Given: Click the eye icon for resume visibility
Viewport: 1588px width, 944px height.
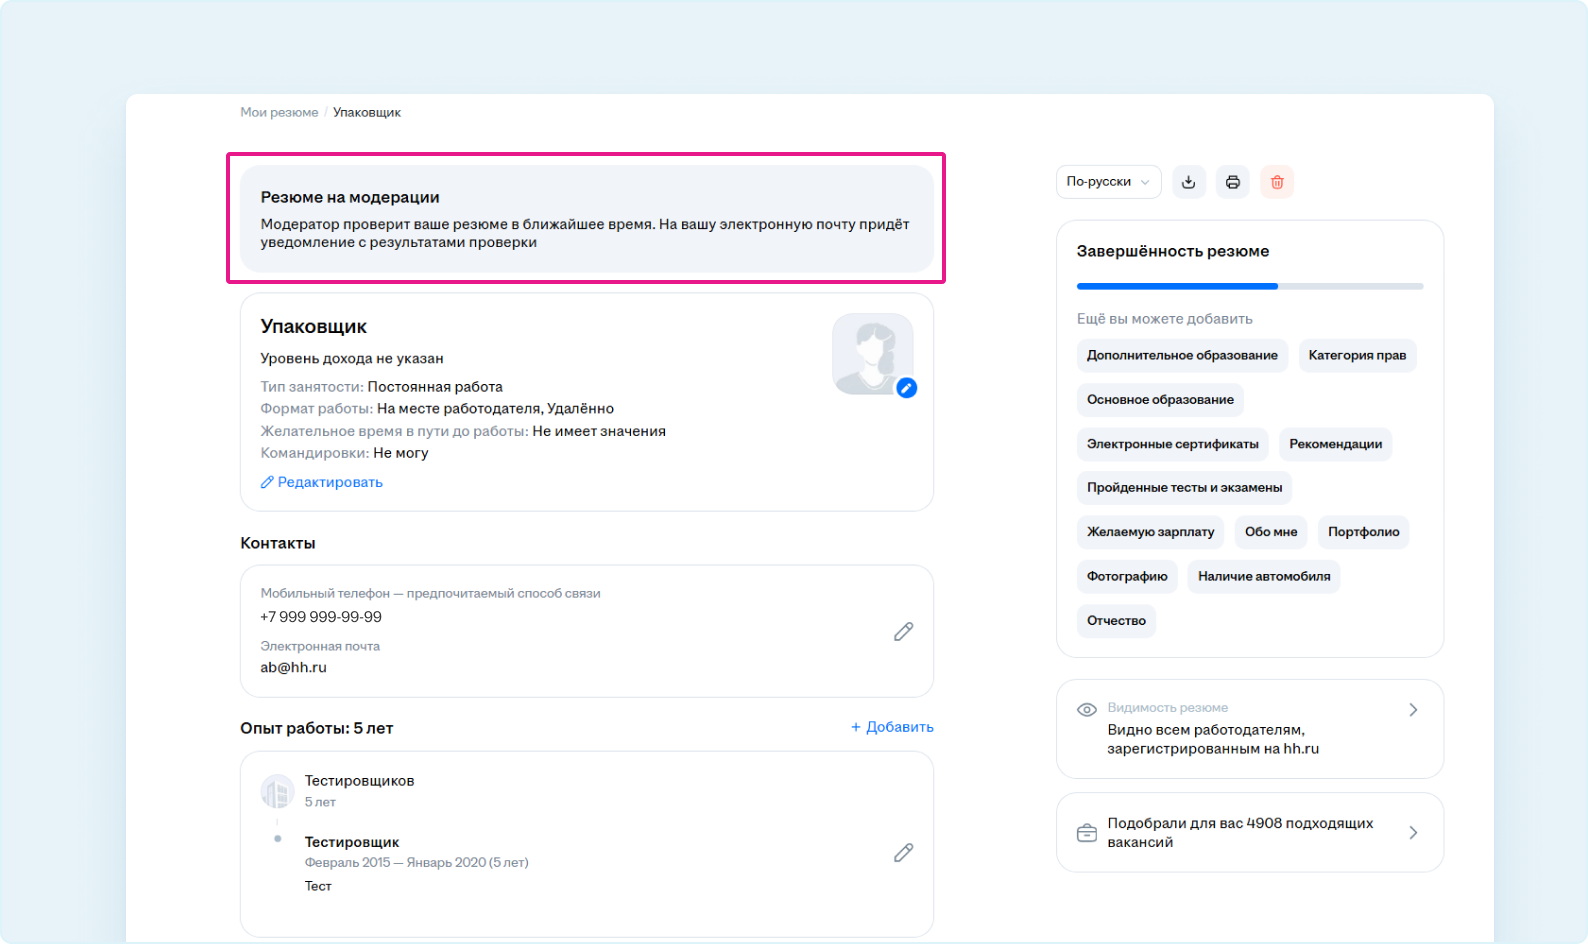Looking at the screenshot, I should [1086, 710].
